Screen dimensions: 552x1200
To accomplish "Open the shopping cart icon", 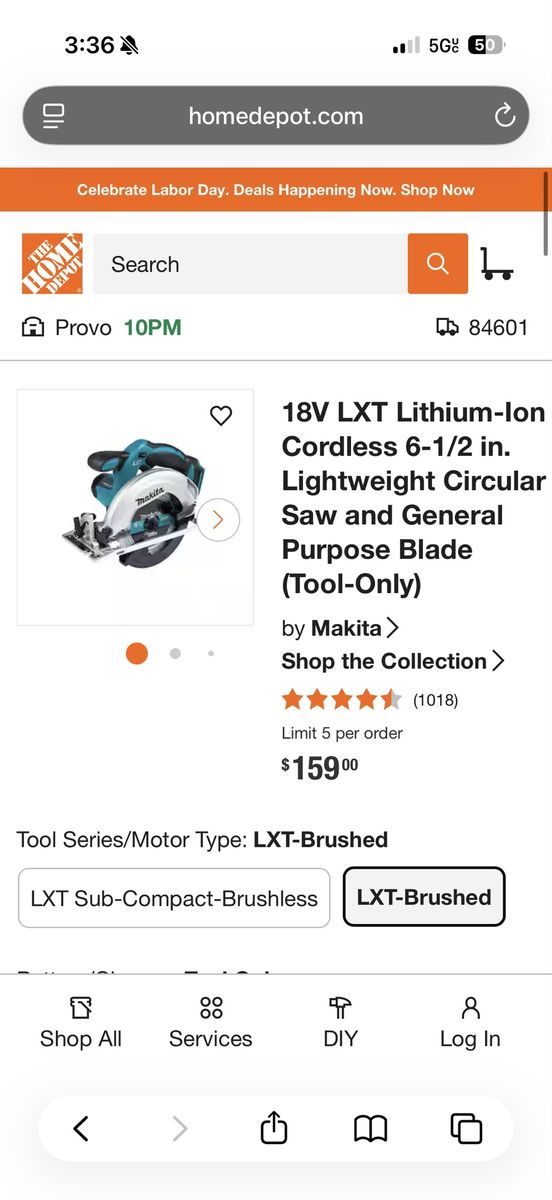I will 497,264.
